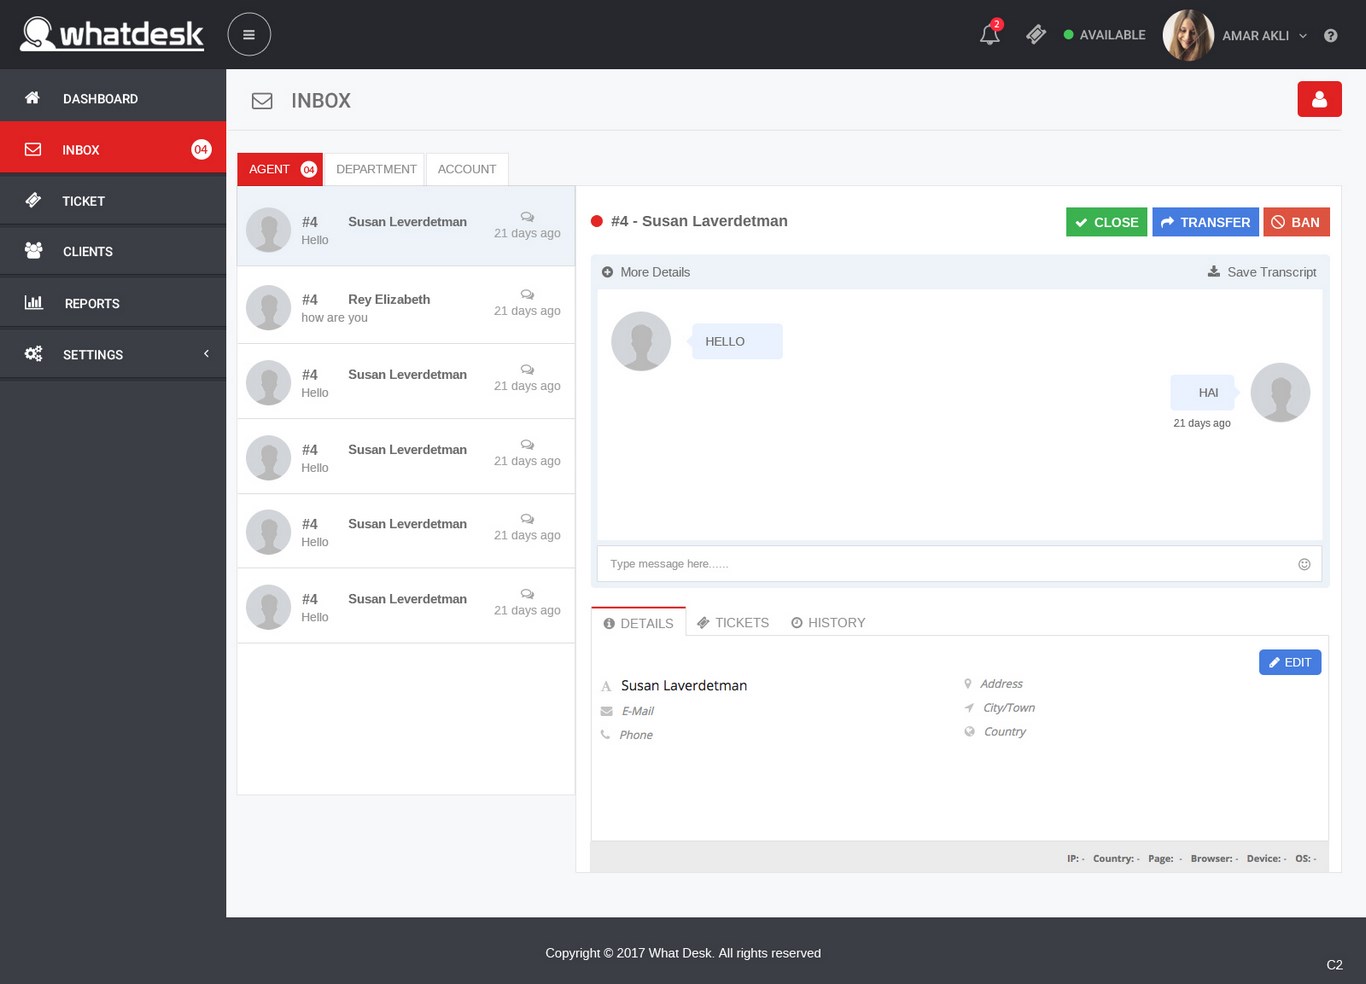Open the Tickets tab in details panel
1366x984 pixels.
pos(733,622)
